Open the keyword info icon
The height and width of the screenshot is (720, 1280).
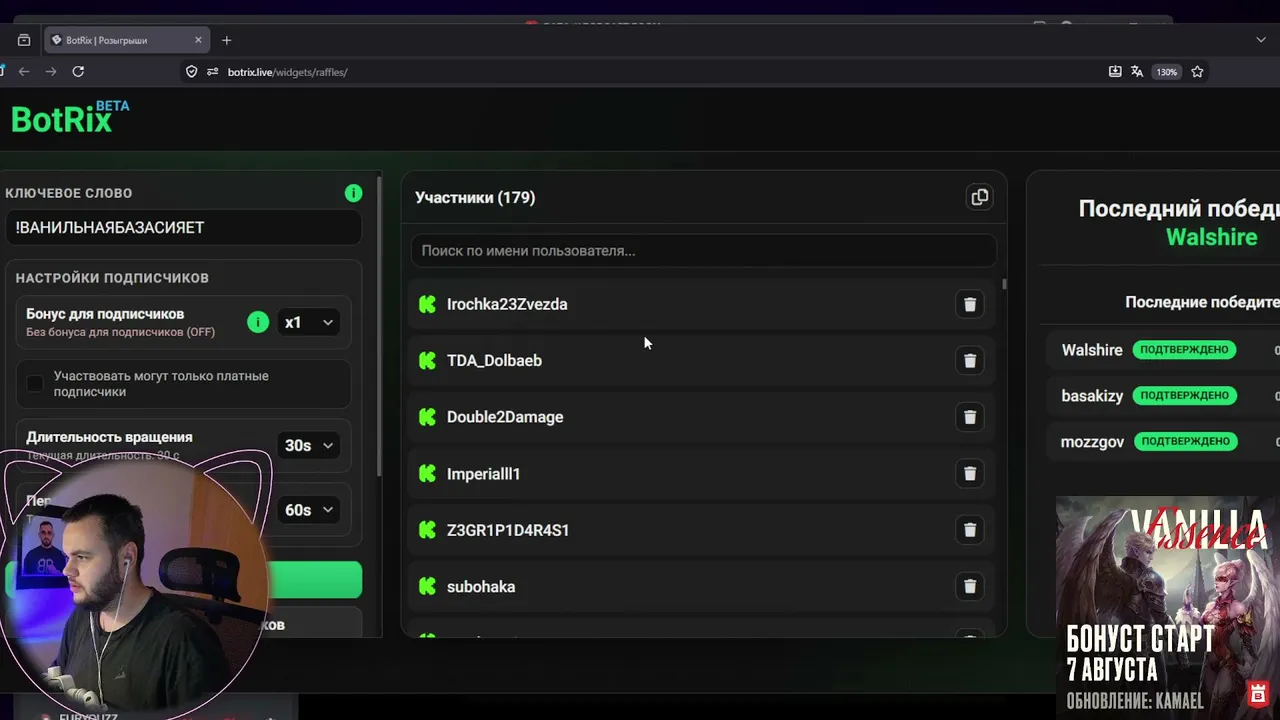pos(353,193)
